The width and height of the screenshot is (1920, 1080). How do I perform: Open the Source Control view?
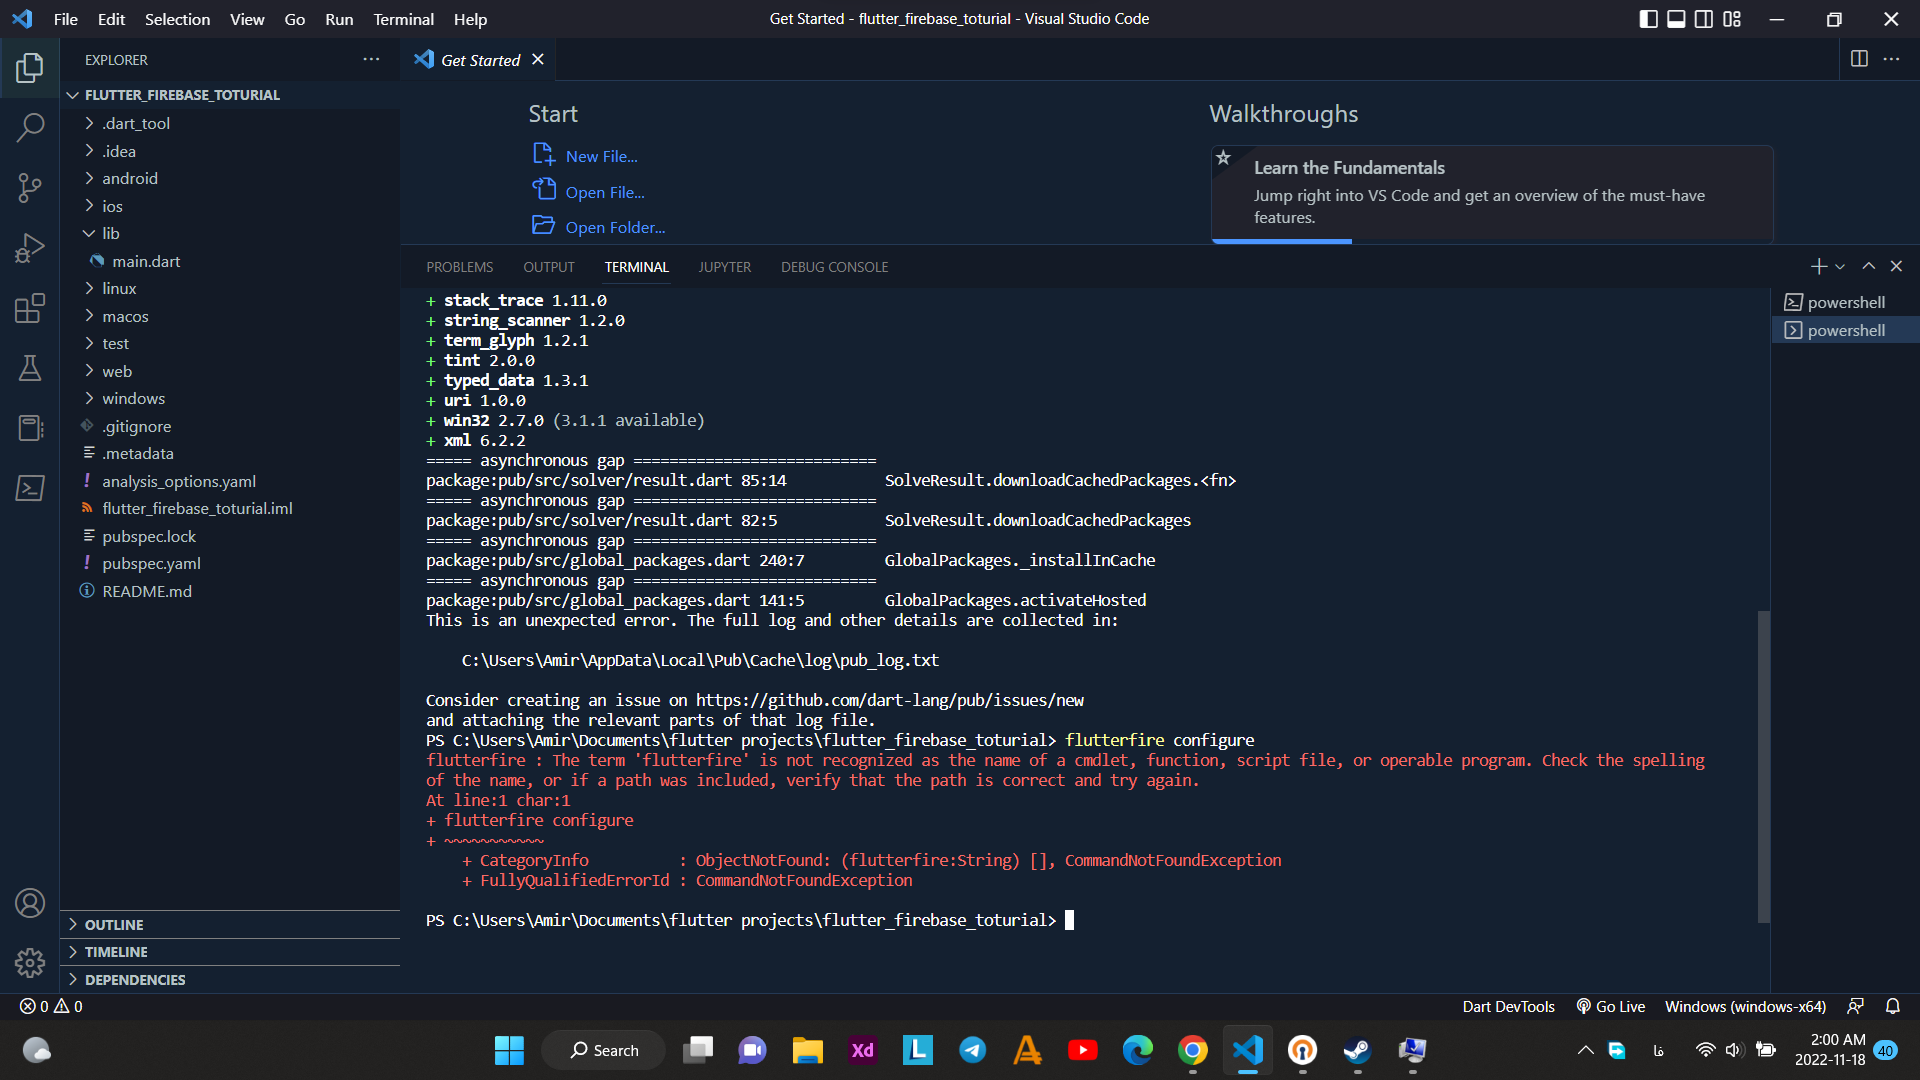30,187
